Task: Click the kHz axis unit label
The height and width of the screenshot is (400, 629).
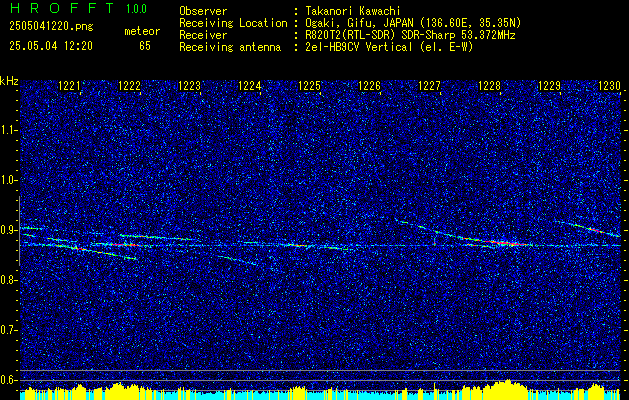Action: (x=9, y=81)
